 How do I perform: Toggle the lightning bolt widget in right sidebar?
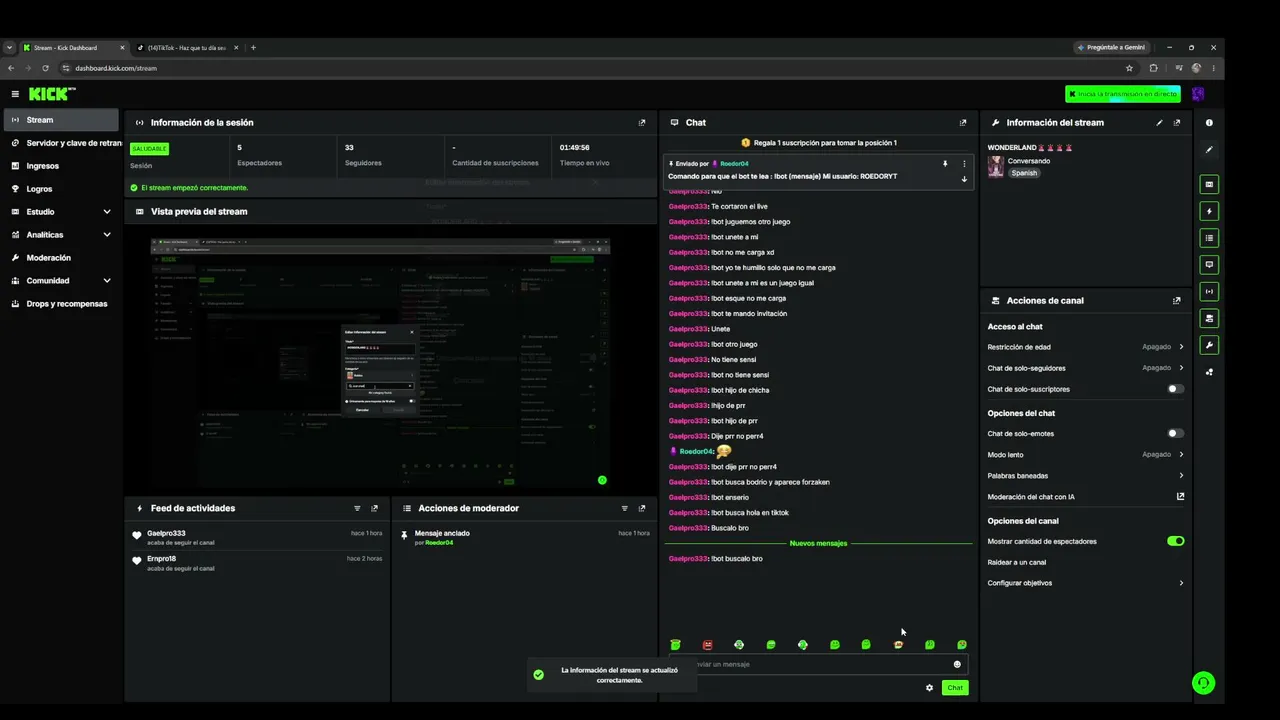coord(1209,211)
